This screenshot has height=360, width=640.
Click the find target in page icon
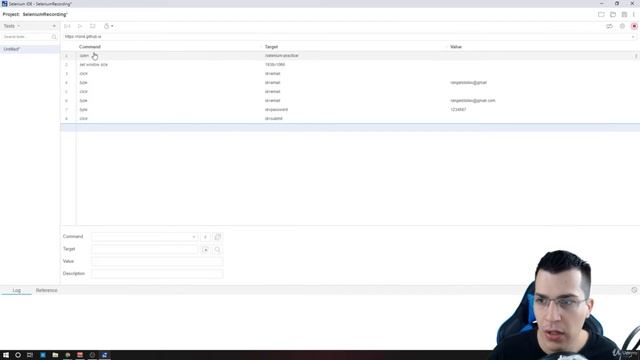tap(218, 249)
